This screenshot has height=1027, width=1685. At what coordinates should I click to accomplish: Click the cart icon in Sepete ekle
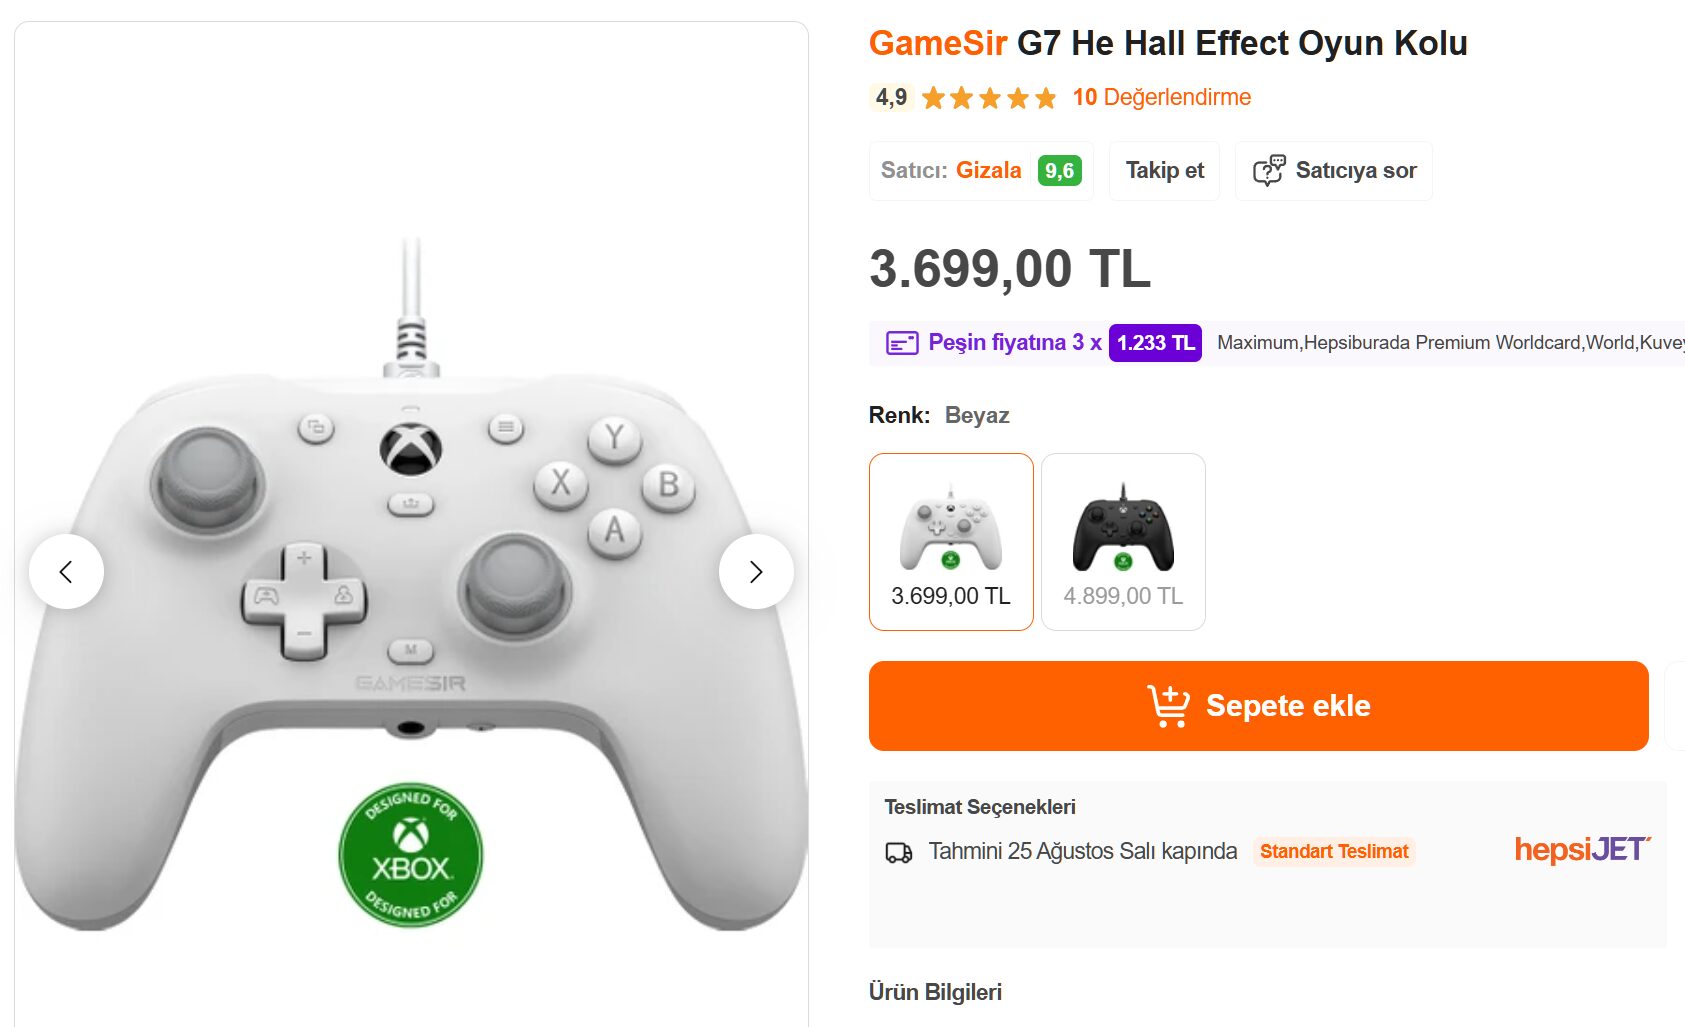point(1168,706)
